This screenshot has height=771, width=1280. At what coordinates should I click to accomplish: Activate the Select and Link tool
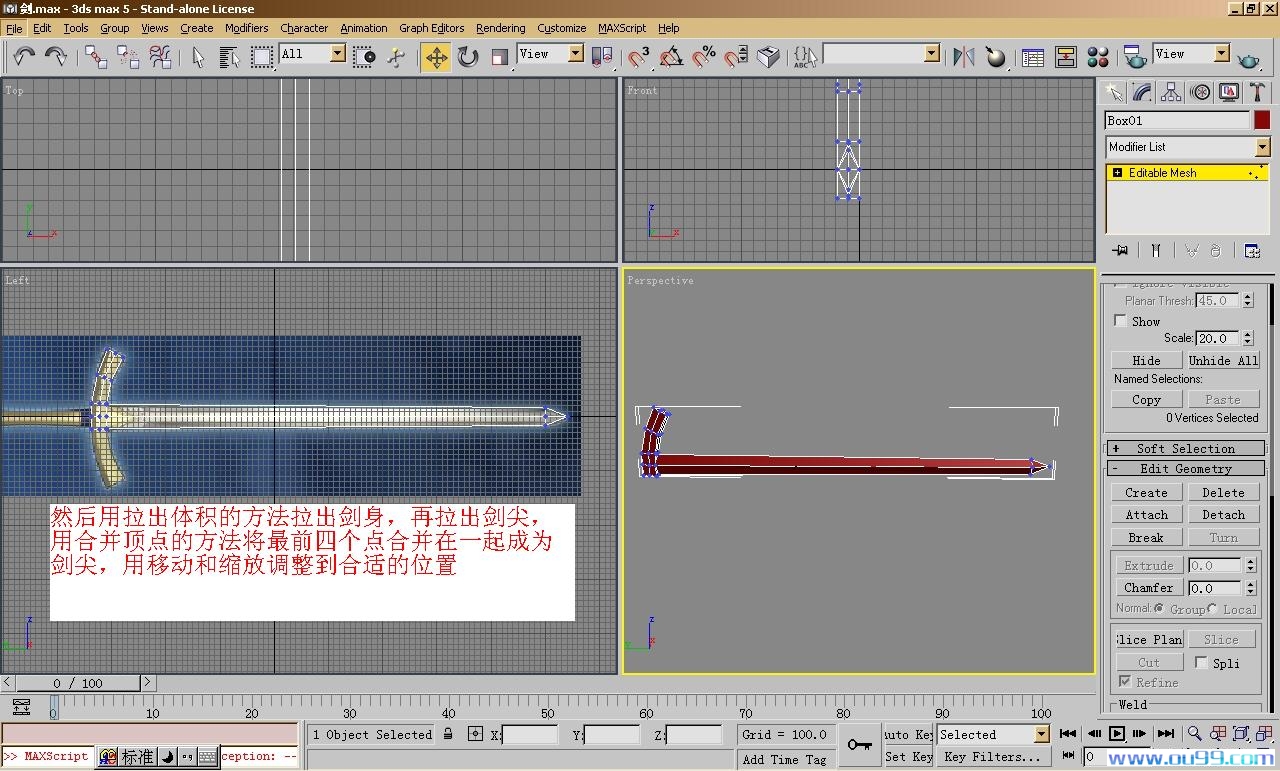(x=96, y=57)
